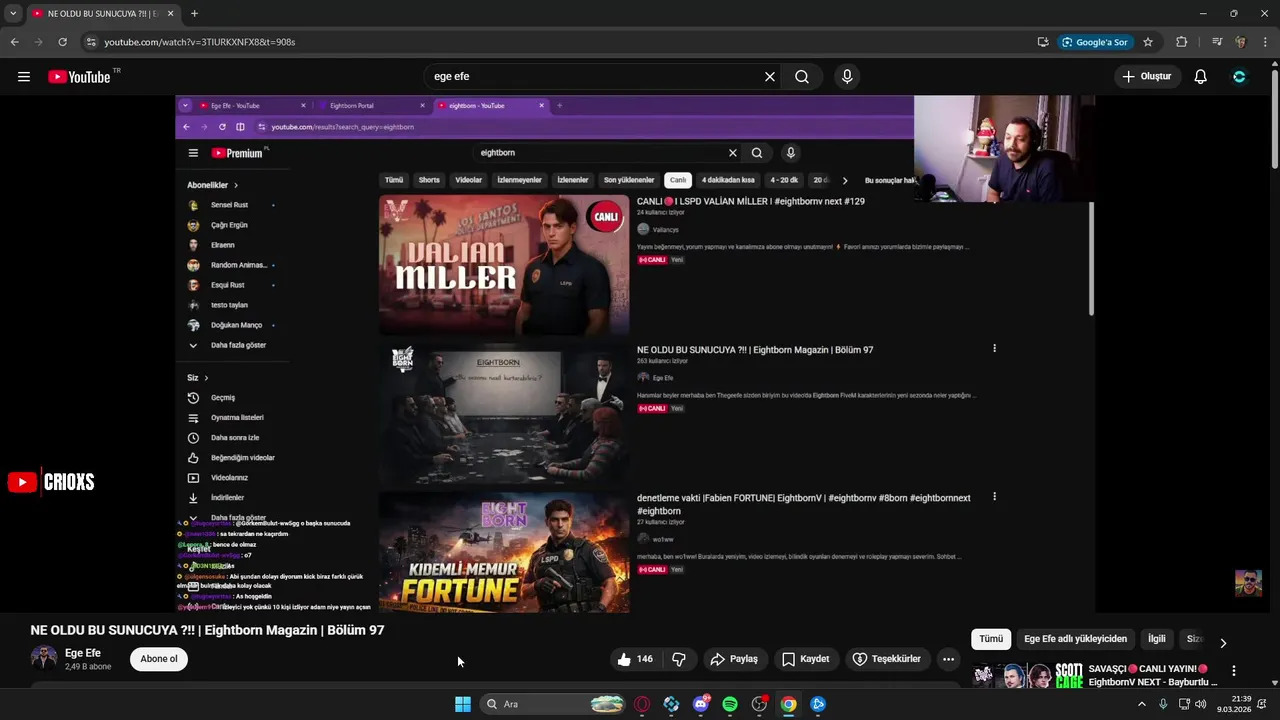1280x720 pixels.
Task: Reload the page
Action: click(62, 42)
